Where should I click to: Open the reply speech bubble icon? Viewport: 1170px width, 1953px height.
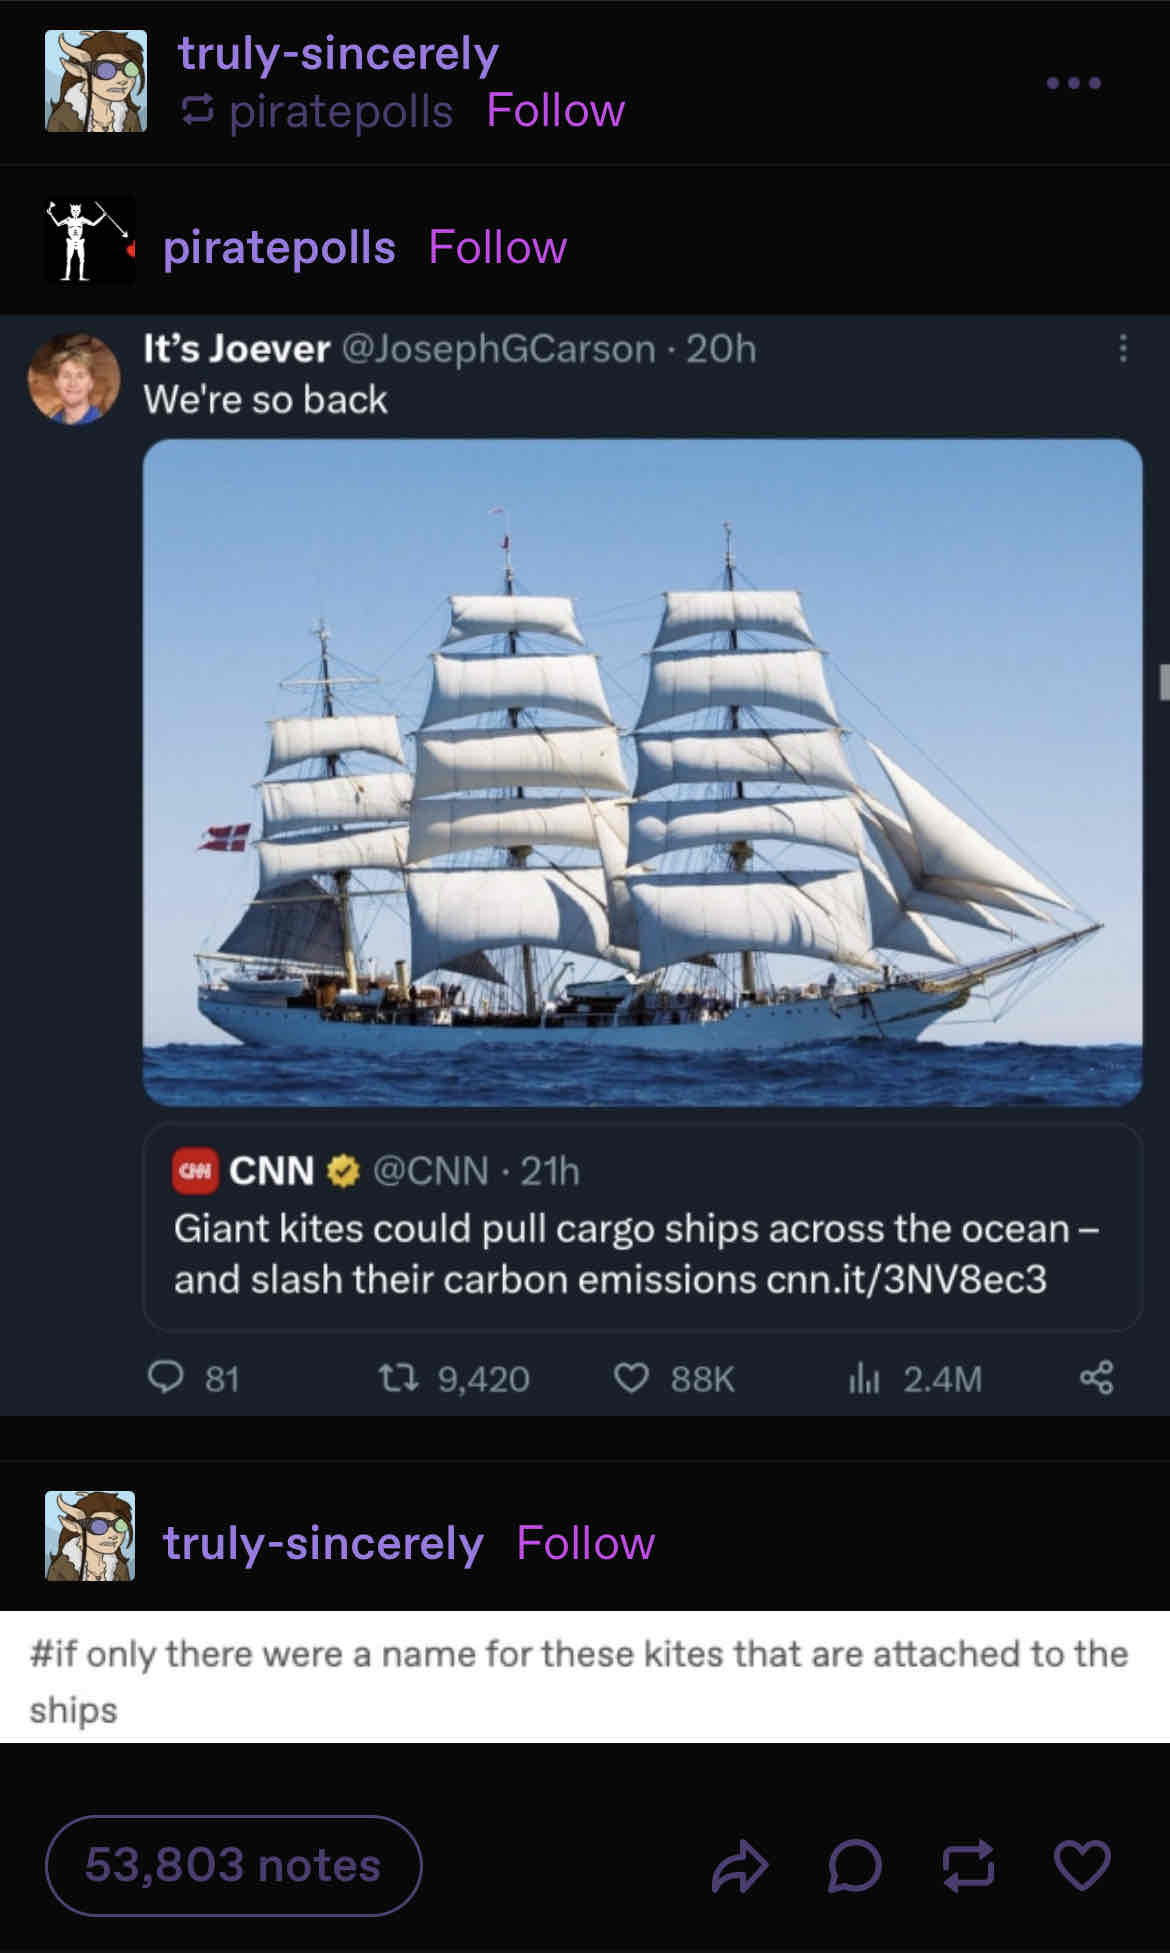855,1866
